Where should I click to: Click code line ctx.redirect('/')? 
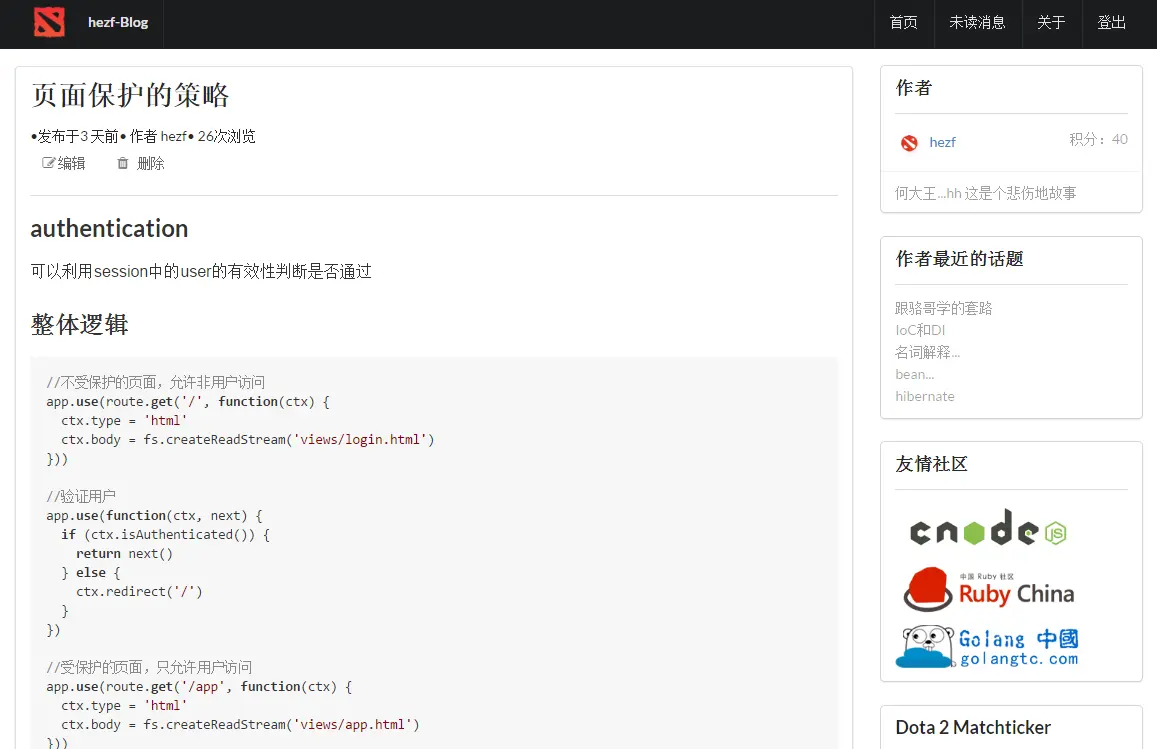[x=139, y=592]
